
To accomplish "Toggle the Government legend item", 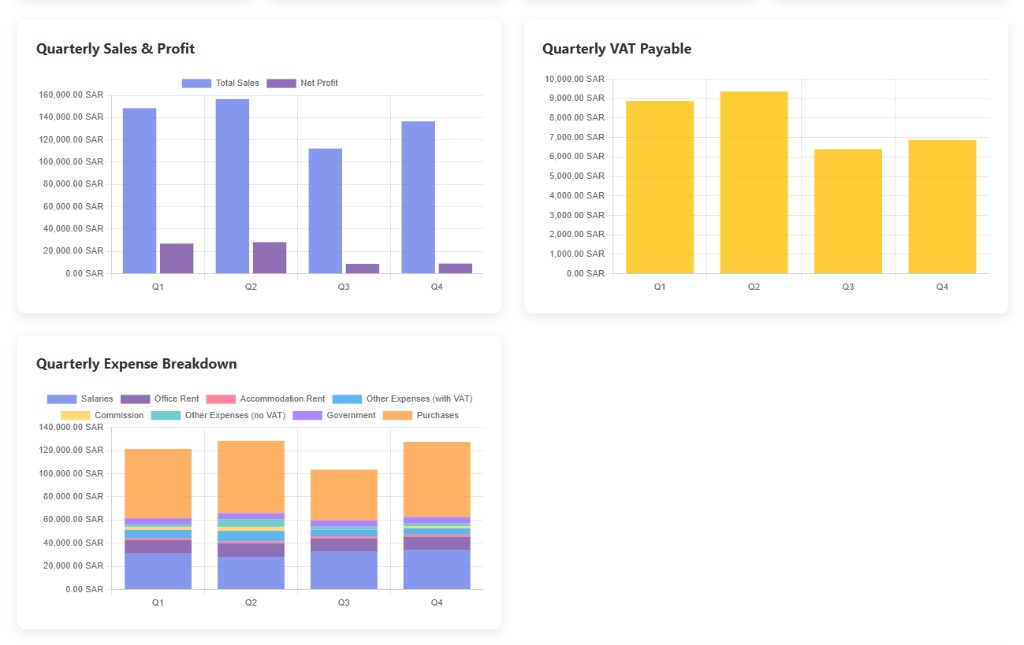I will [x=334, y=415].
